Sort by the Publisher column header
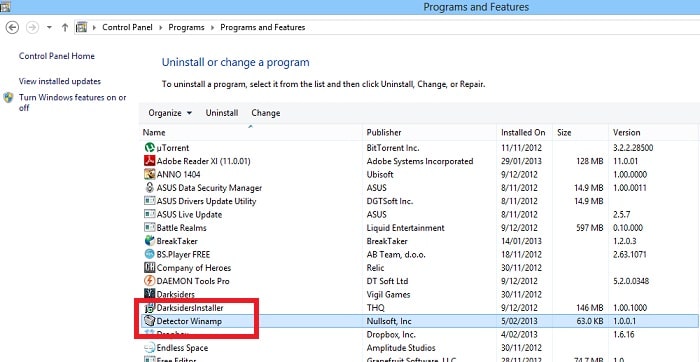This screenshot has width=700, height=362. (429, 133)
